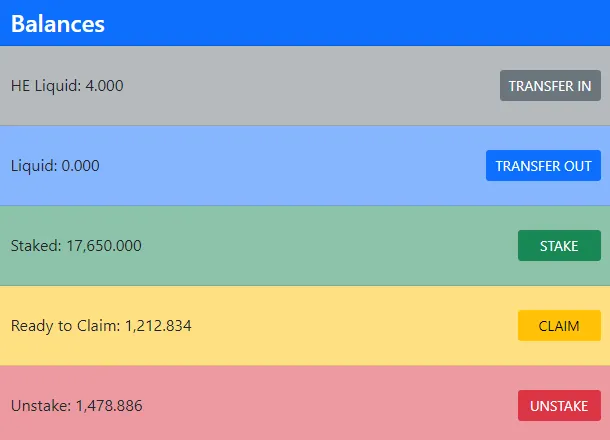Select the unstake amount 1,478.886
This screenshot has height=440, width=610.
tap(109, 406)
